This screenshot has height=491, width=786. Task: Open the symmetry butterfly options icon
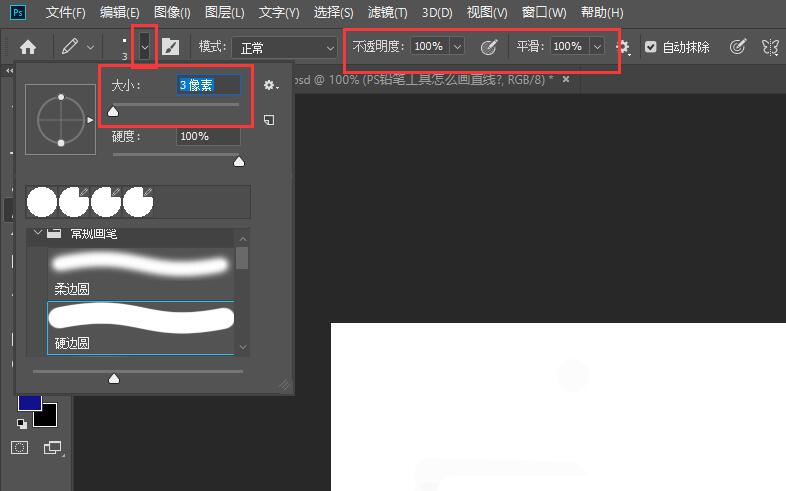click(x=769, y=47)
